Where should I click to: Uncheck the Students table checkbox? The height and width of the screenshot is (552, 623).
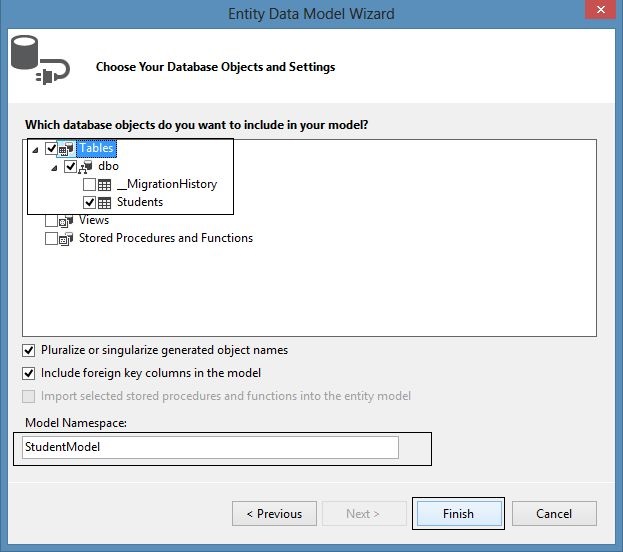(x=89, y=202)
